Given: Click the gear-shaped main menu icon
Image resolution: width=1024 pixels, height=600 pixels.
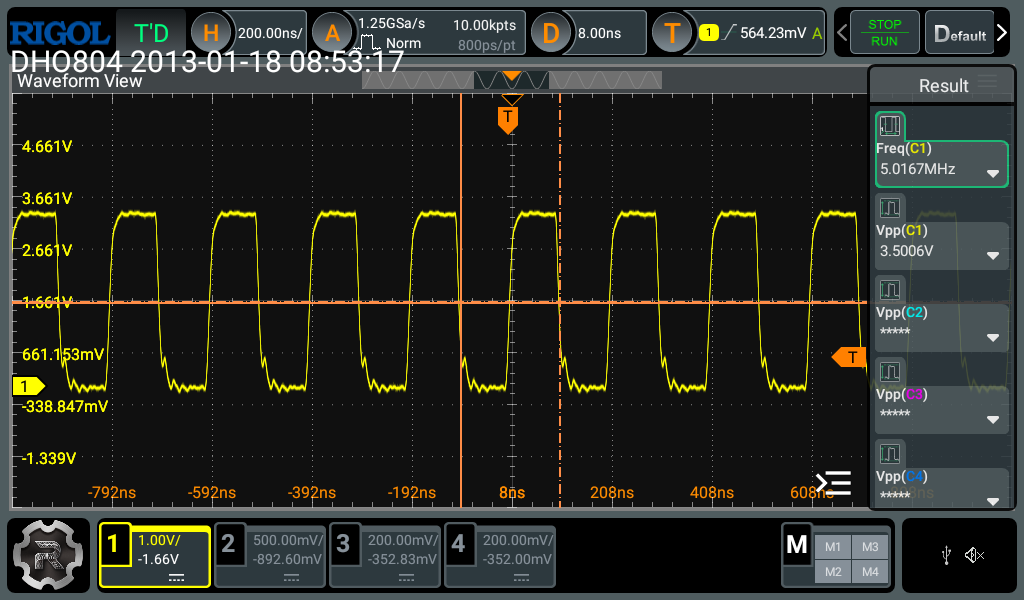Looking at the screenshot, I should click(x=46, y=554).
